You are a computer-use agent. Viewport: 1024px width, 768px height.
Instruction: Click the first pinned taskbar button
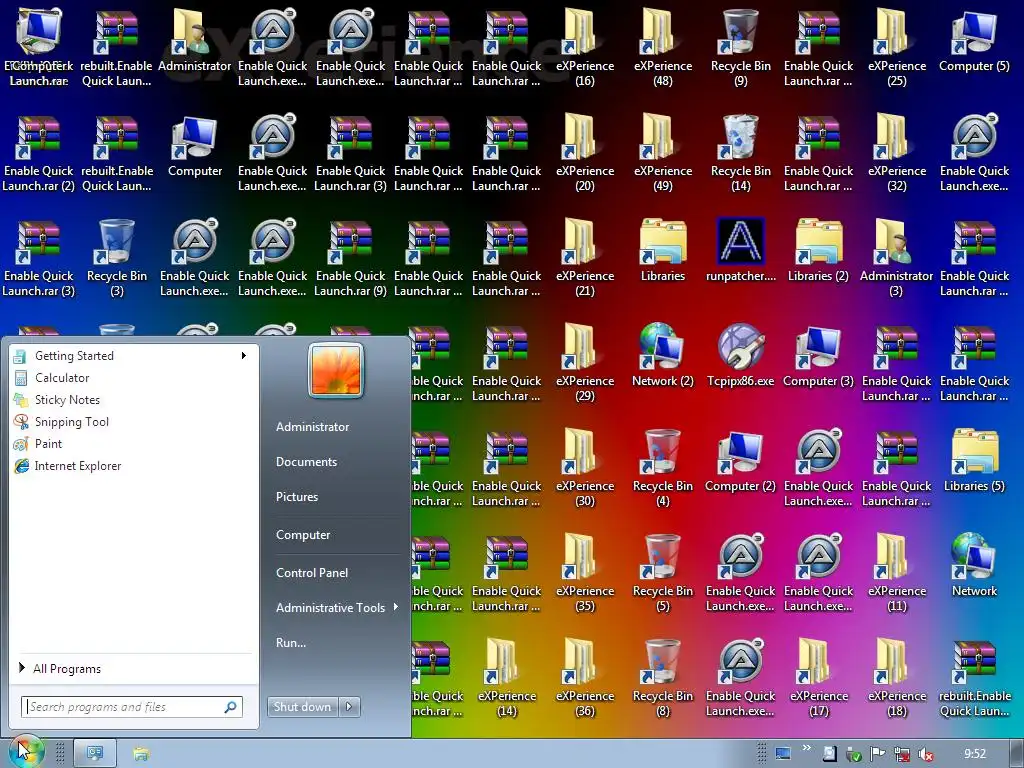coord(95,754)
